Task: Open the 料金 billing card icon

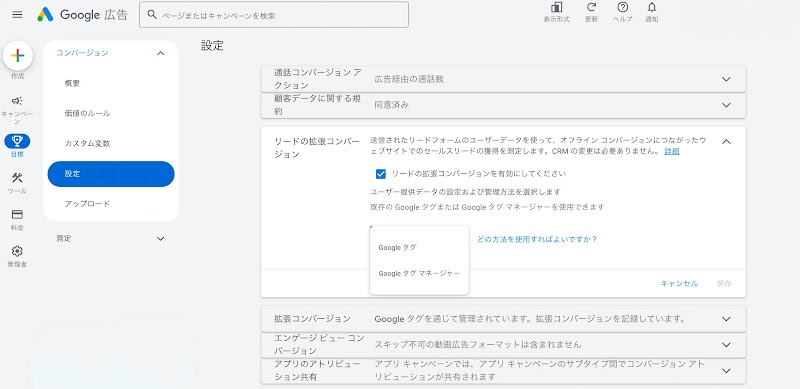Action: pyautogui.click(x=17, y=214)
